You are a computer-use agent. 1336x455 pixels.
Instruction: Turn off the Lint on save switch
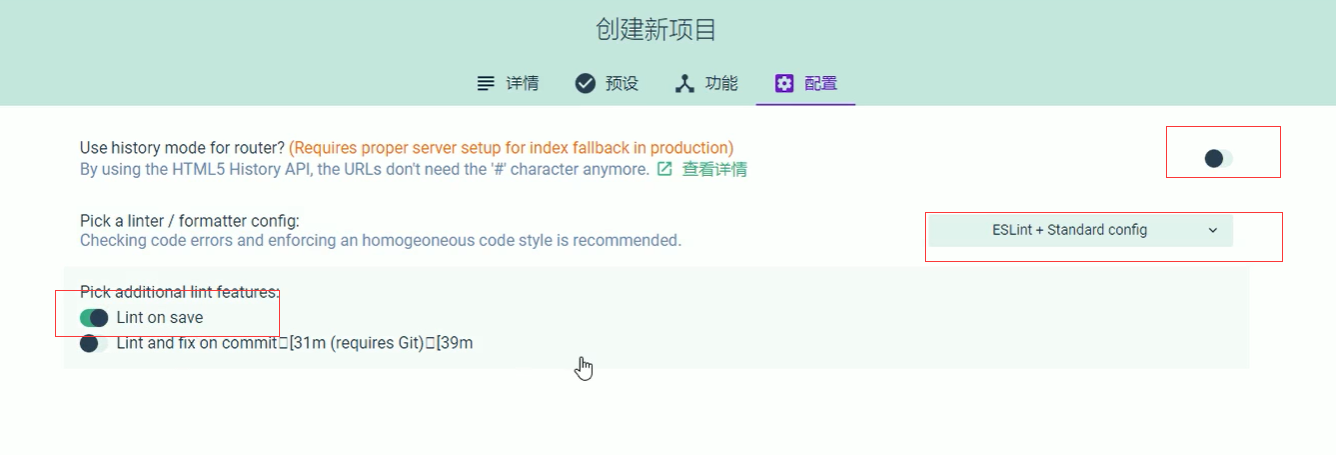(94, 318)
